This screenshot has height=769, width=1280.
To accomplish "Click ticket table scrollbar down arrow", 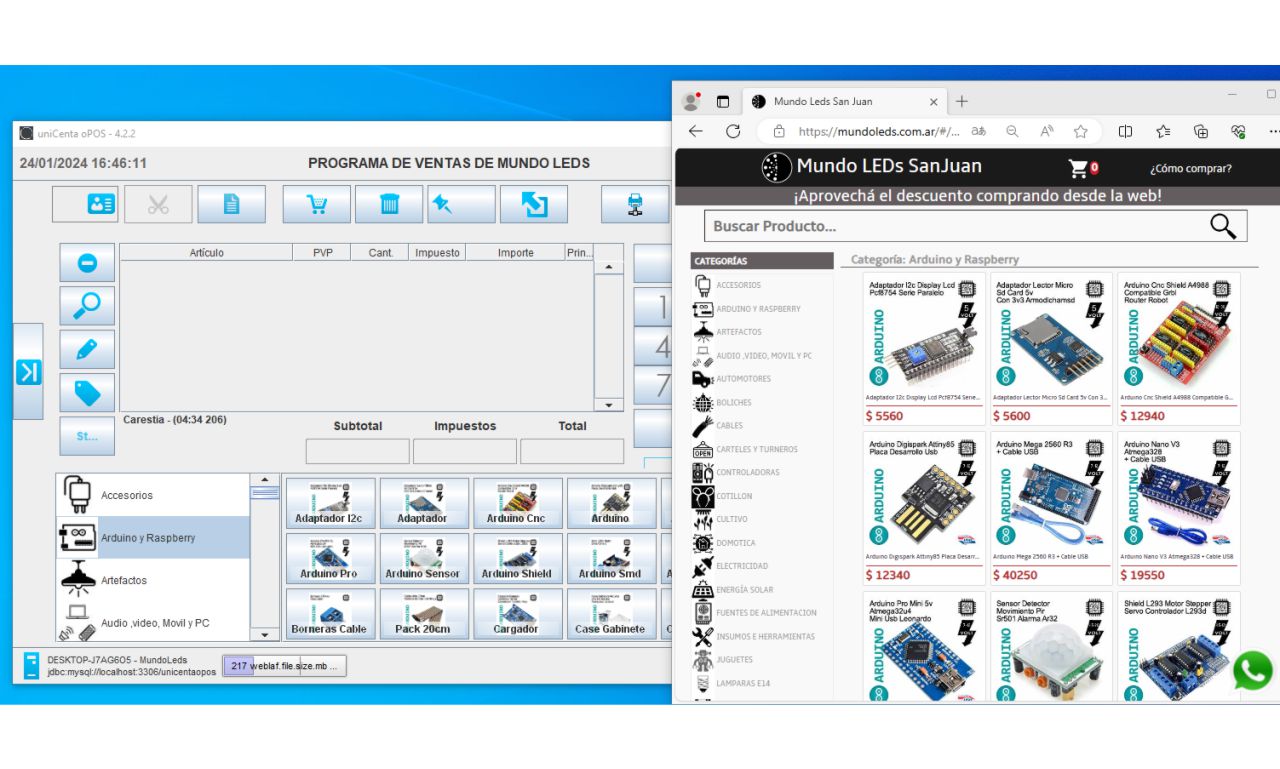I will 608,405.
